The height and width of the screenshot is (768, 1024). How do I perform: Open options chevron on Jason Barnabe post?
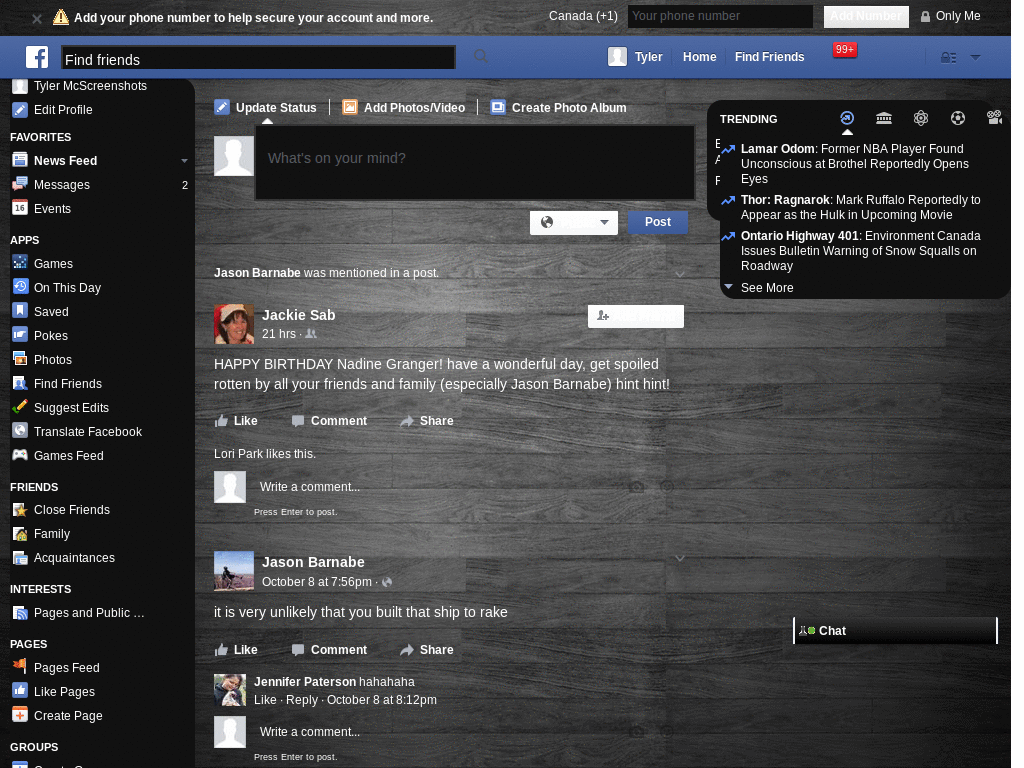[680, 558]
